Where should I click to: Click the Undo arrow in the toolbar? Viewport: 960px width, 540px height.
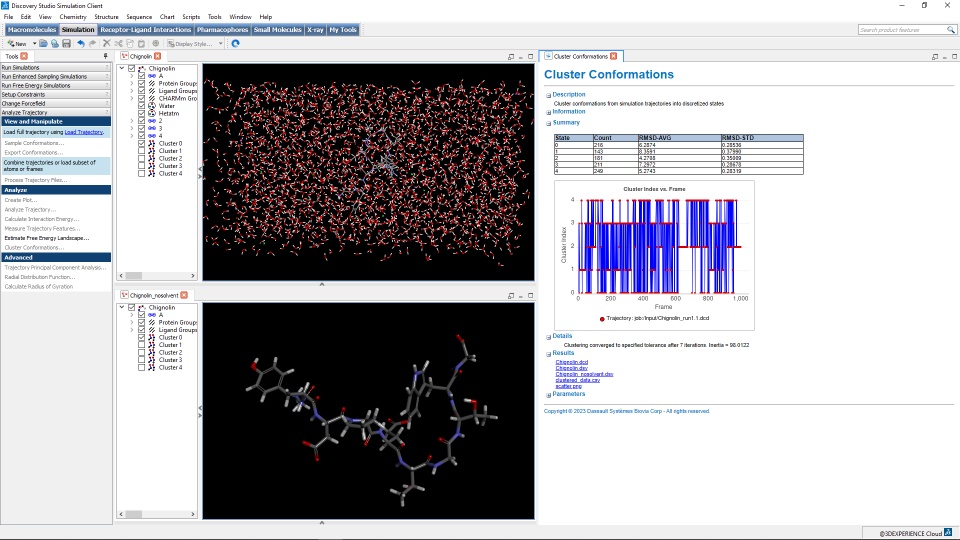tap(81, 44)
